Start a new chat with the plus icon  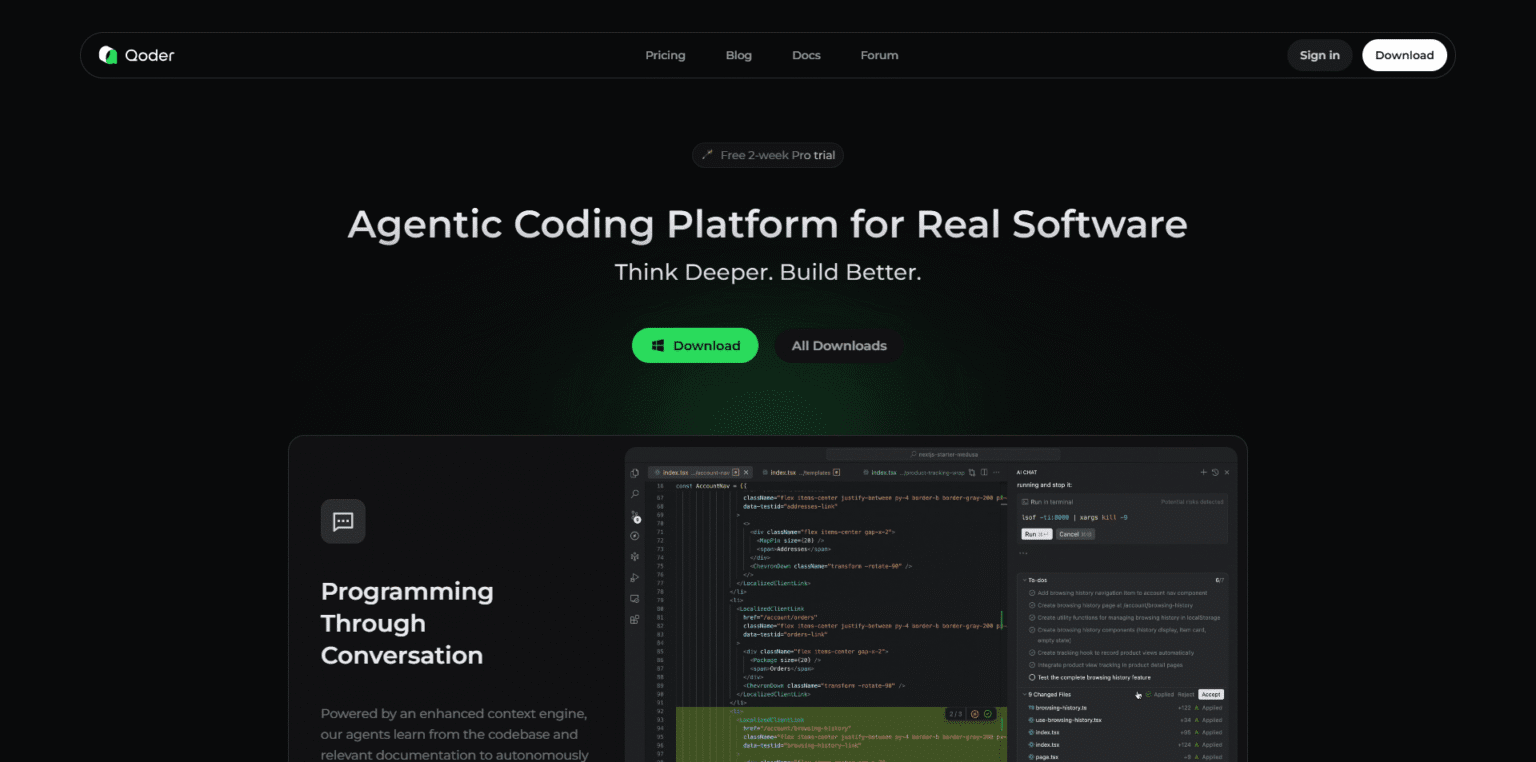coord(1204,473)
